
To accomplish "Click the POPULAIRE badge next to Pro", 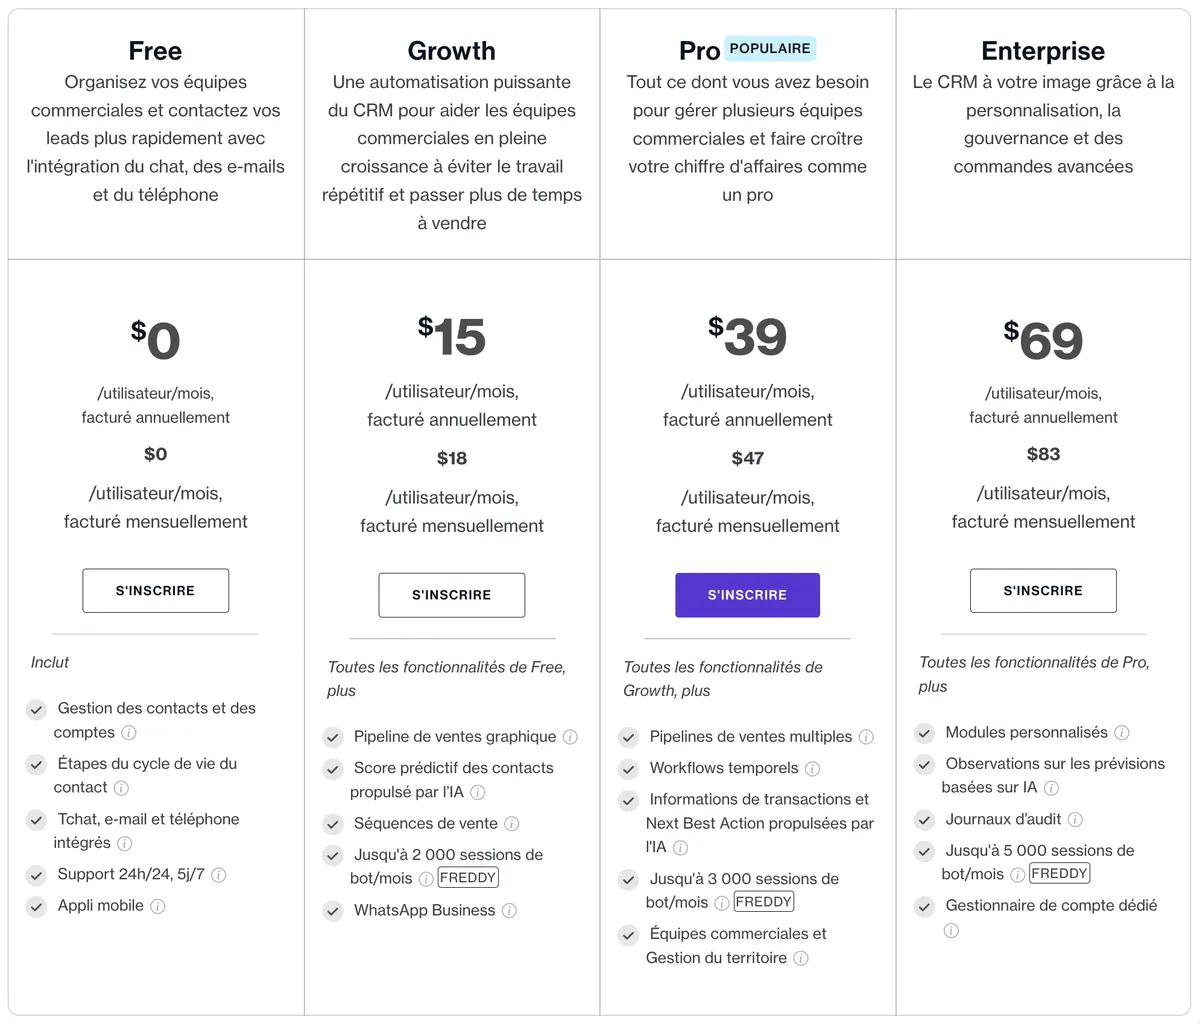I will click(770, 48).
